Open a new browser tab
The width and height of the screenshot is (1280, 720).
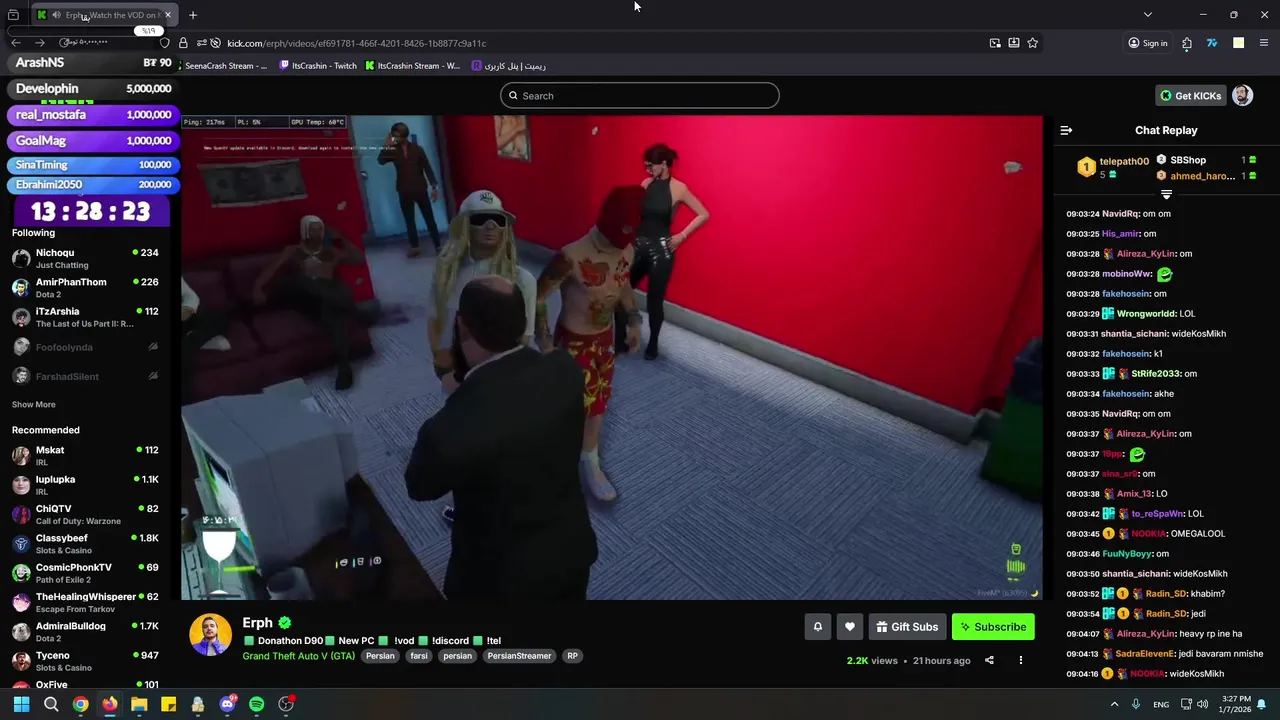tap(193, 15)
